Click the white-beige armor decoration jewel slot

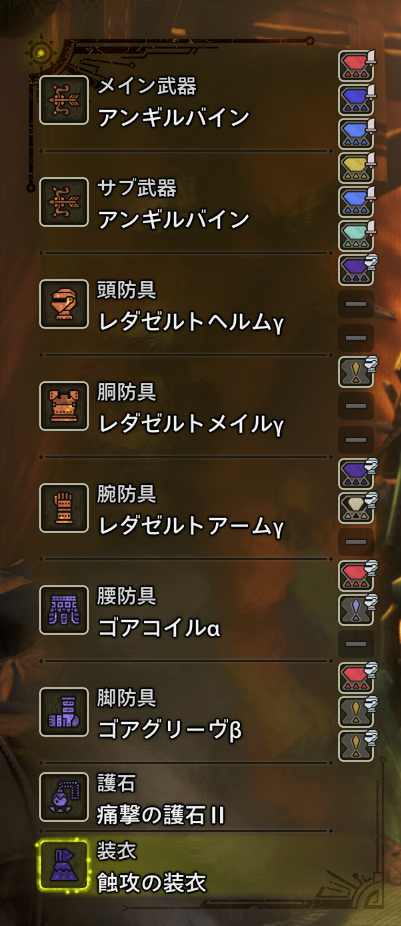(356, 508)
